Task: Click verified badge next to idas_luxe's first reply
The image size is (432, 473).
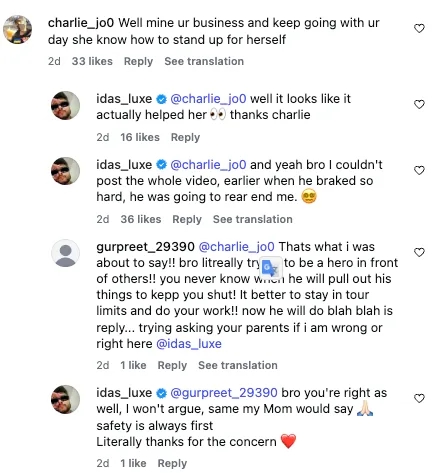Action: click(161, 99)
